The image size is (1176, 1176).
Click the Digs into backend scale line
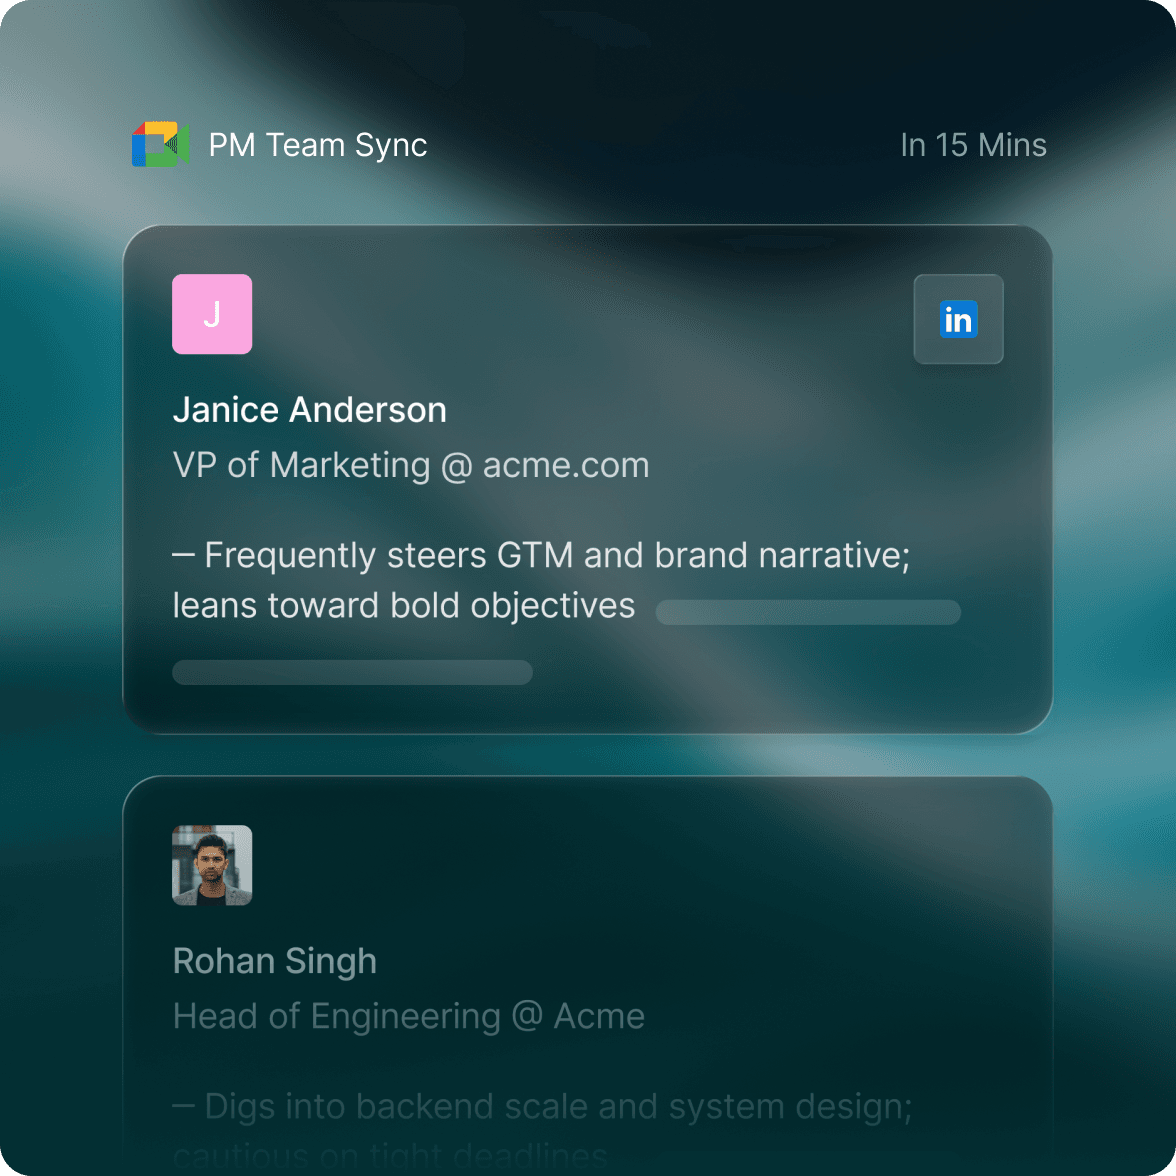tap(541, 1107)
